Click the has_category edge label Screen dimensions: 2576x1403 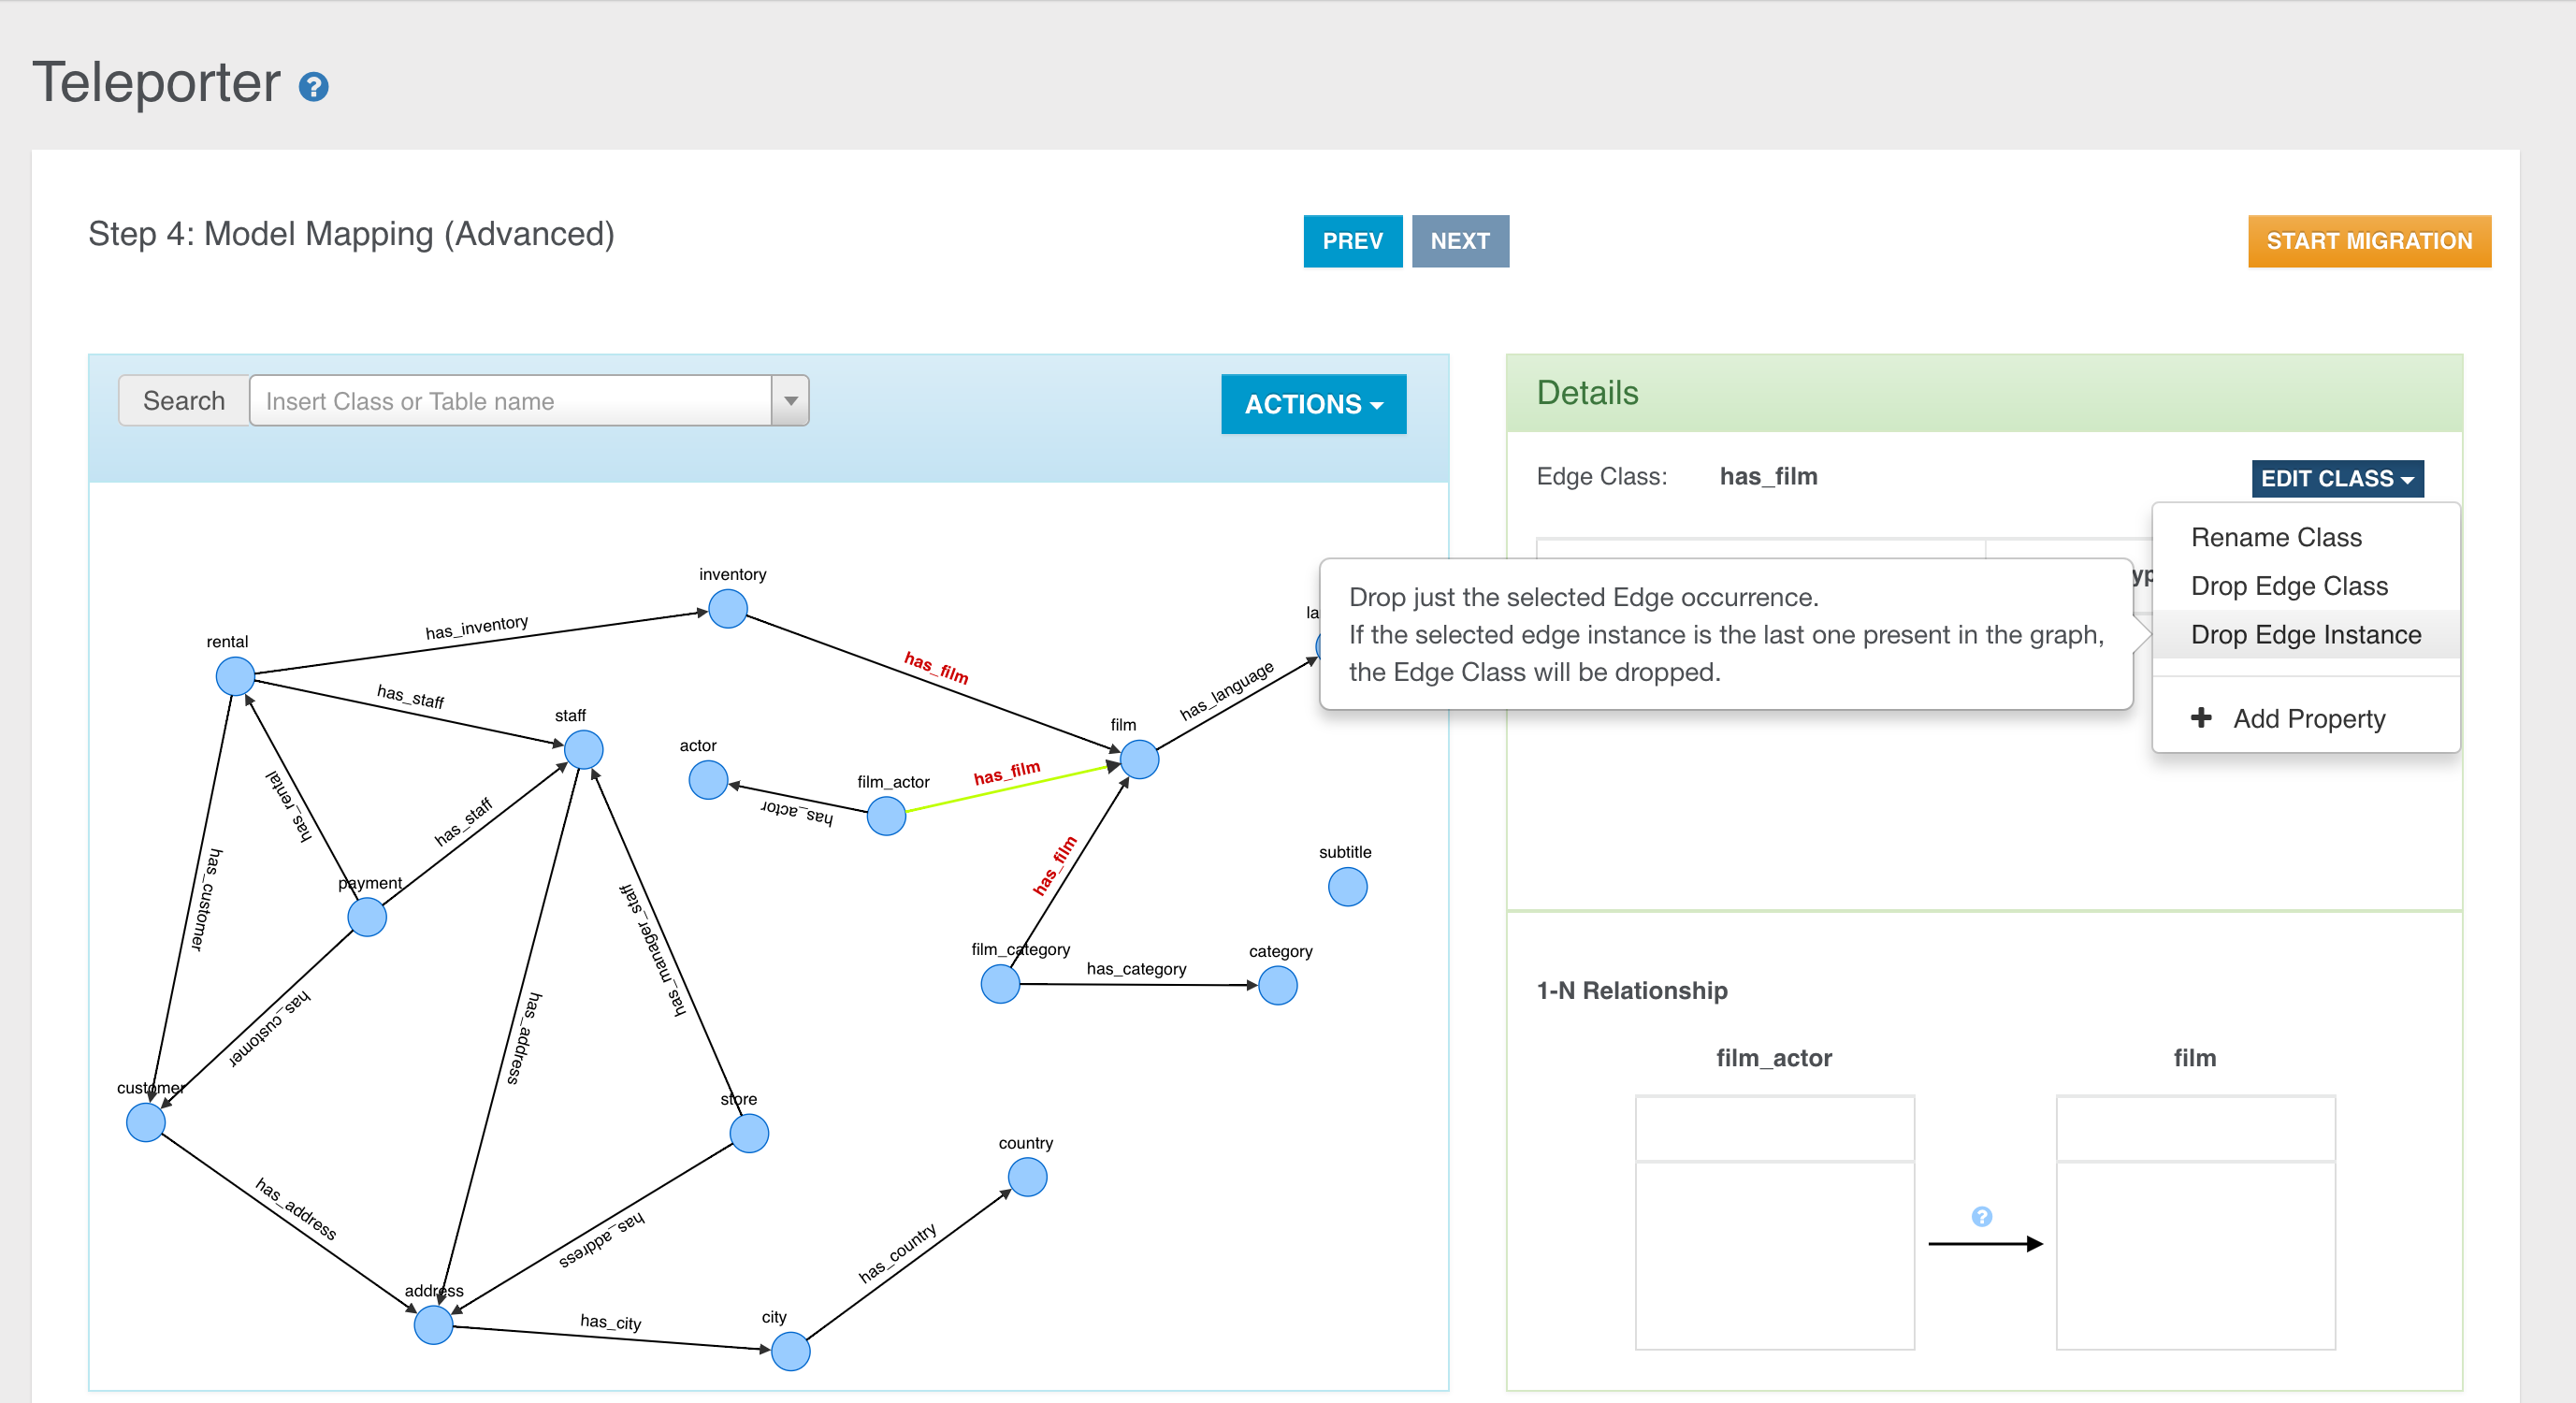coord(1136,968)
